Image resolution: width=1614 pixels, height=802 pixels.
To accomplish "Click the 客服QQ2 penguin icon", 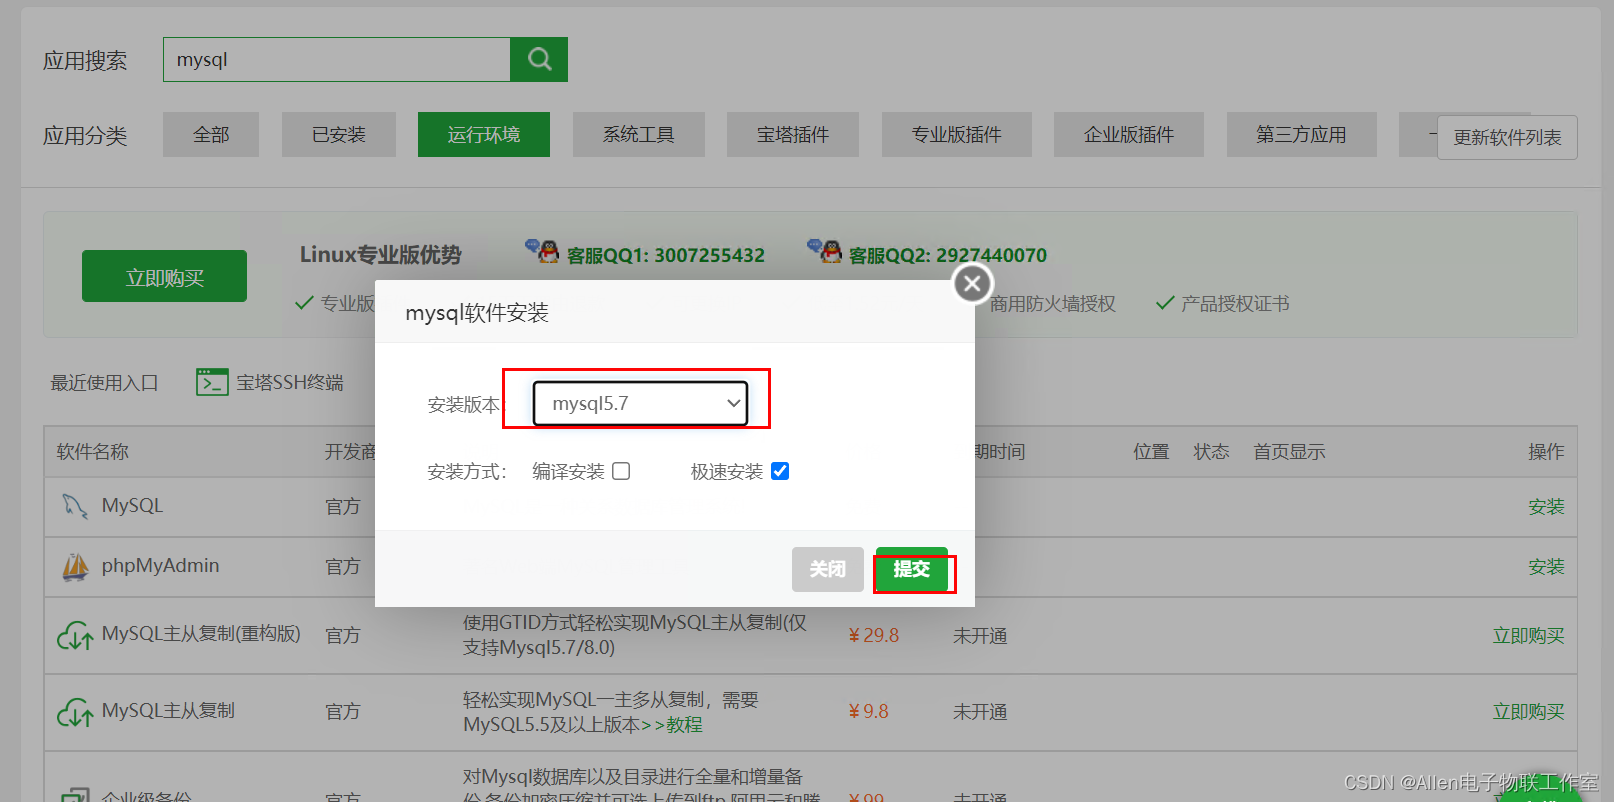I will (825, 251).
